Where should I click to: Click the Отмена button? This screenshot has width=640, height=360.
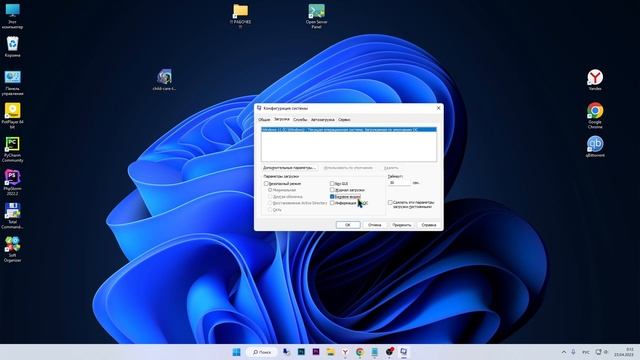[x=375, y=225]
